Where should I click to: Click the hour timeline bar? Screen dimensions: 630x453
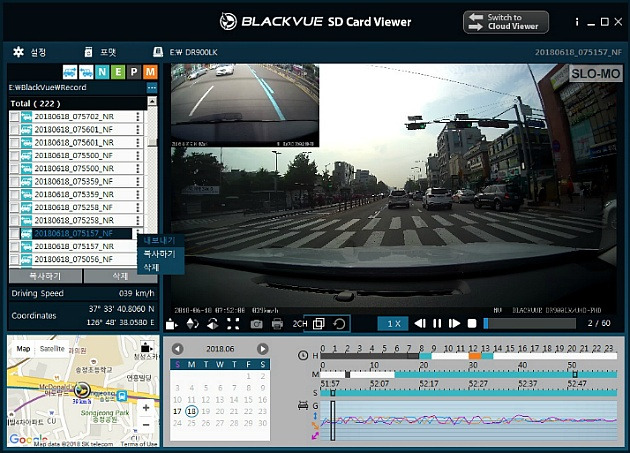tap(468, 356)
